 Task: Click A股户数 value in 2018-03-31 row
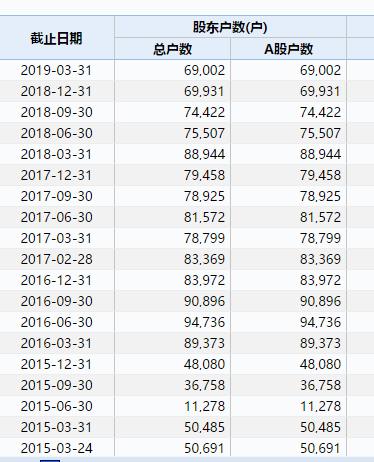(x=320, y=154)
